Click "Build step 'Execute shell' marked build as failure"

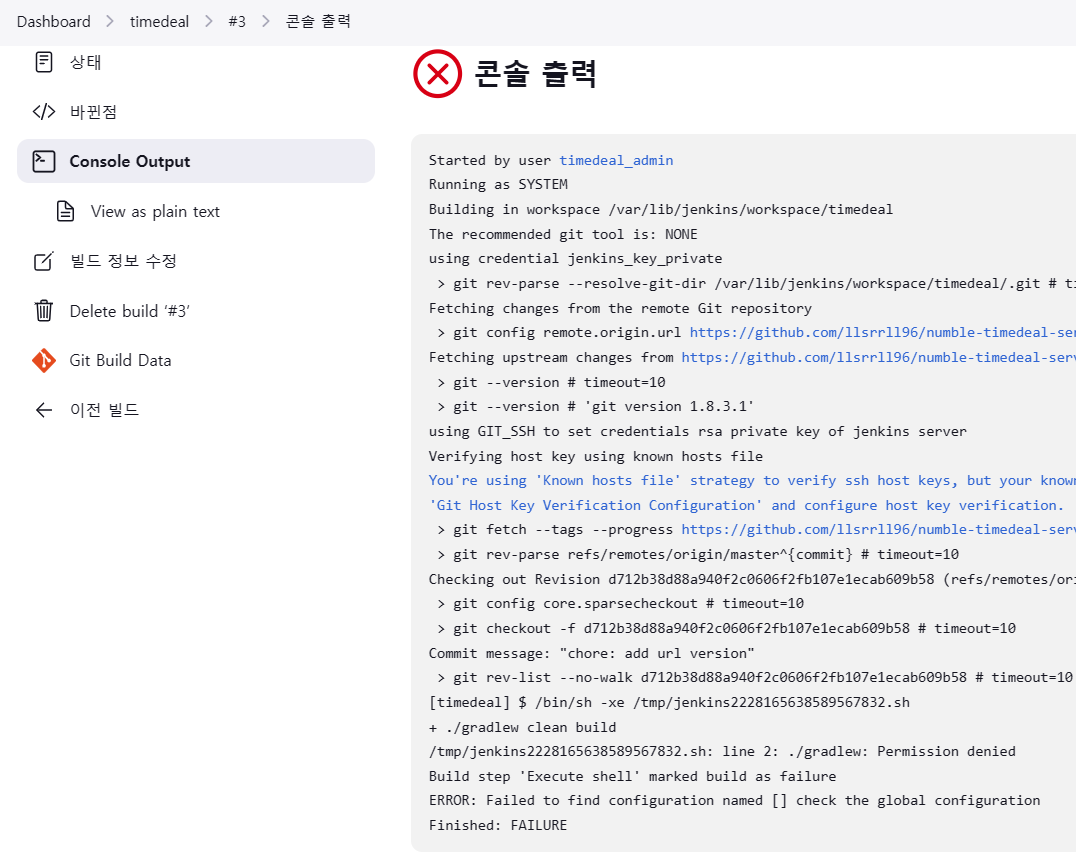633,776
